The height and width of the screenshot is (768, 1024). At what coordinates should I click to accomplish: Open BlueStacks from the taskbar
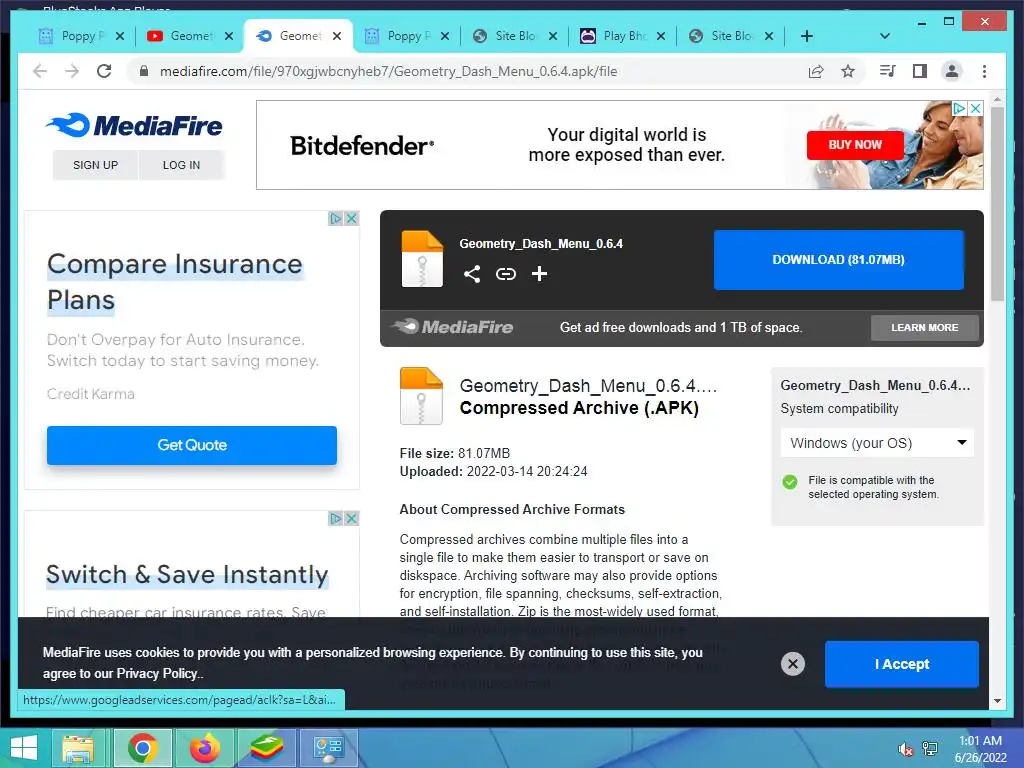[x=266, y=748]
